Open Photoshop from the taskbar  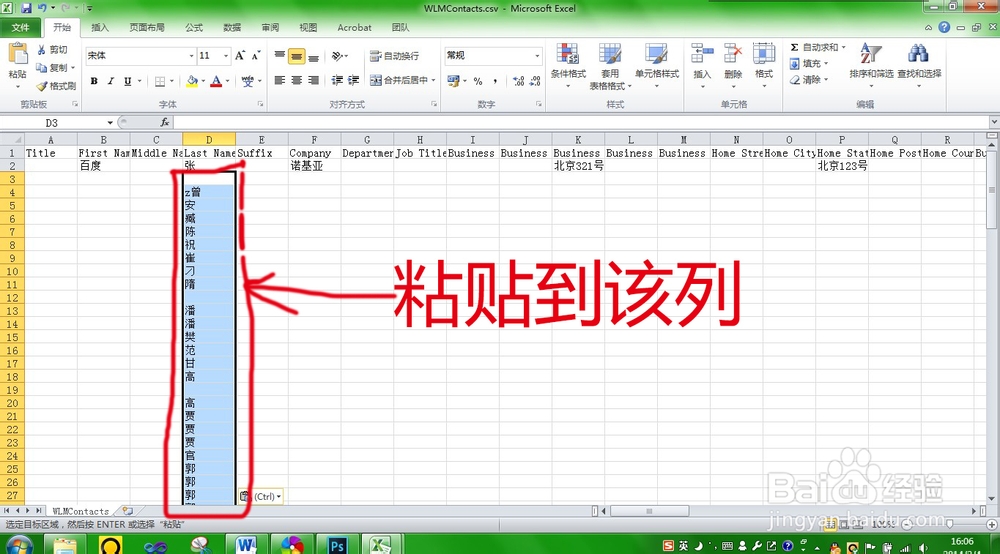click(337, 544)
